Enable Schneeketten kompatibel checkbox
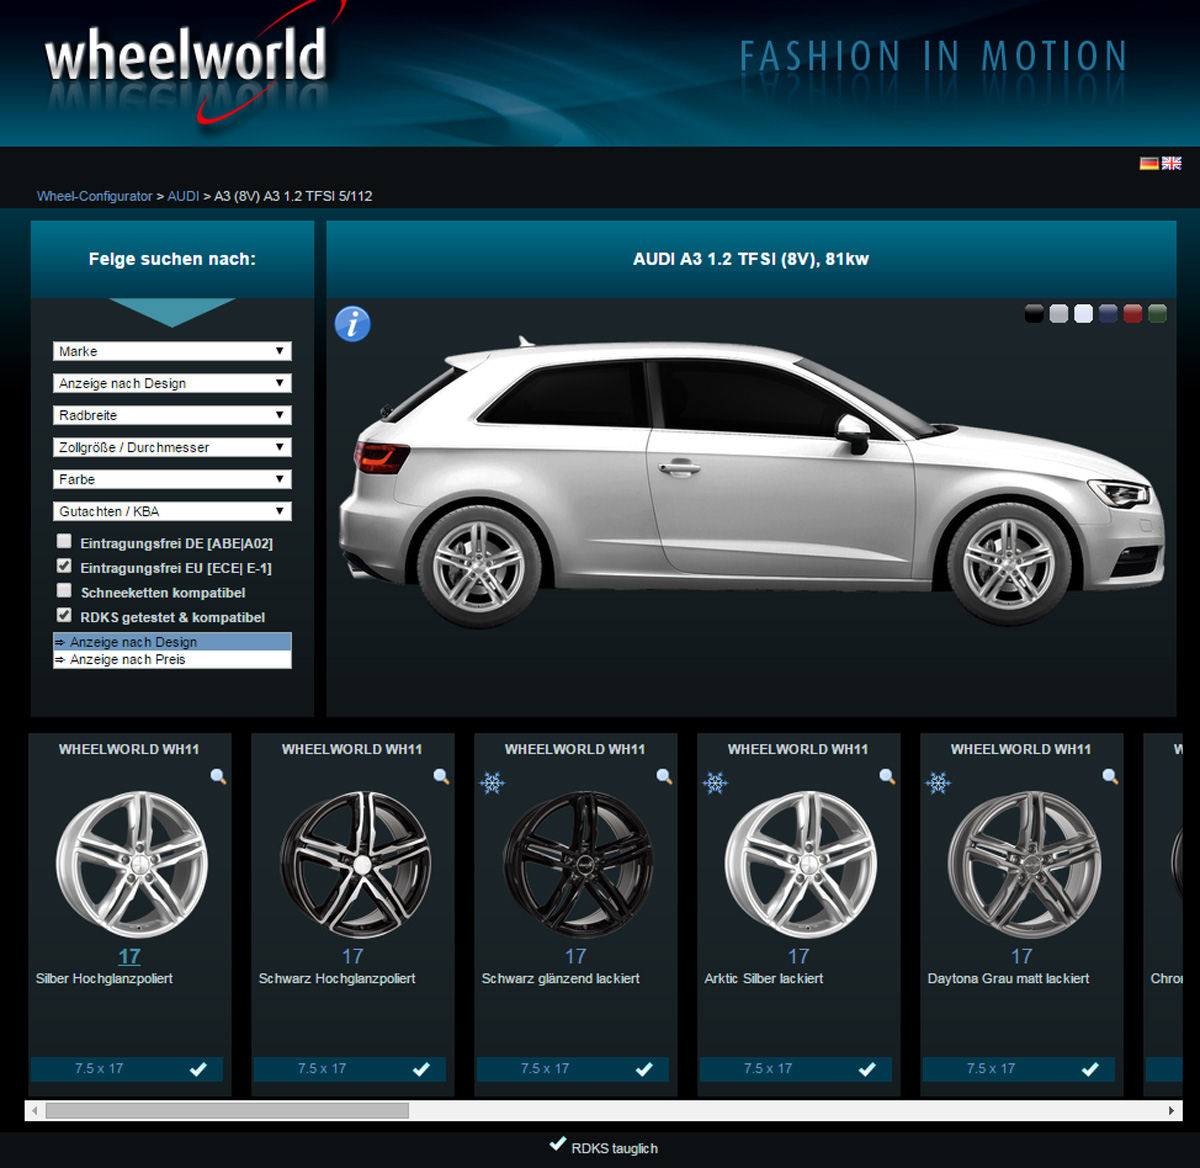Viewport: 1200px width, 1168px height. coord(64,590)
